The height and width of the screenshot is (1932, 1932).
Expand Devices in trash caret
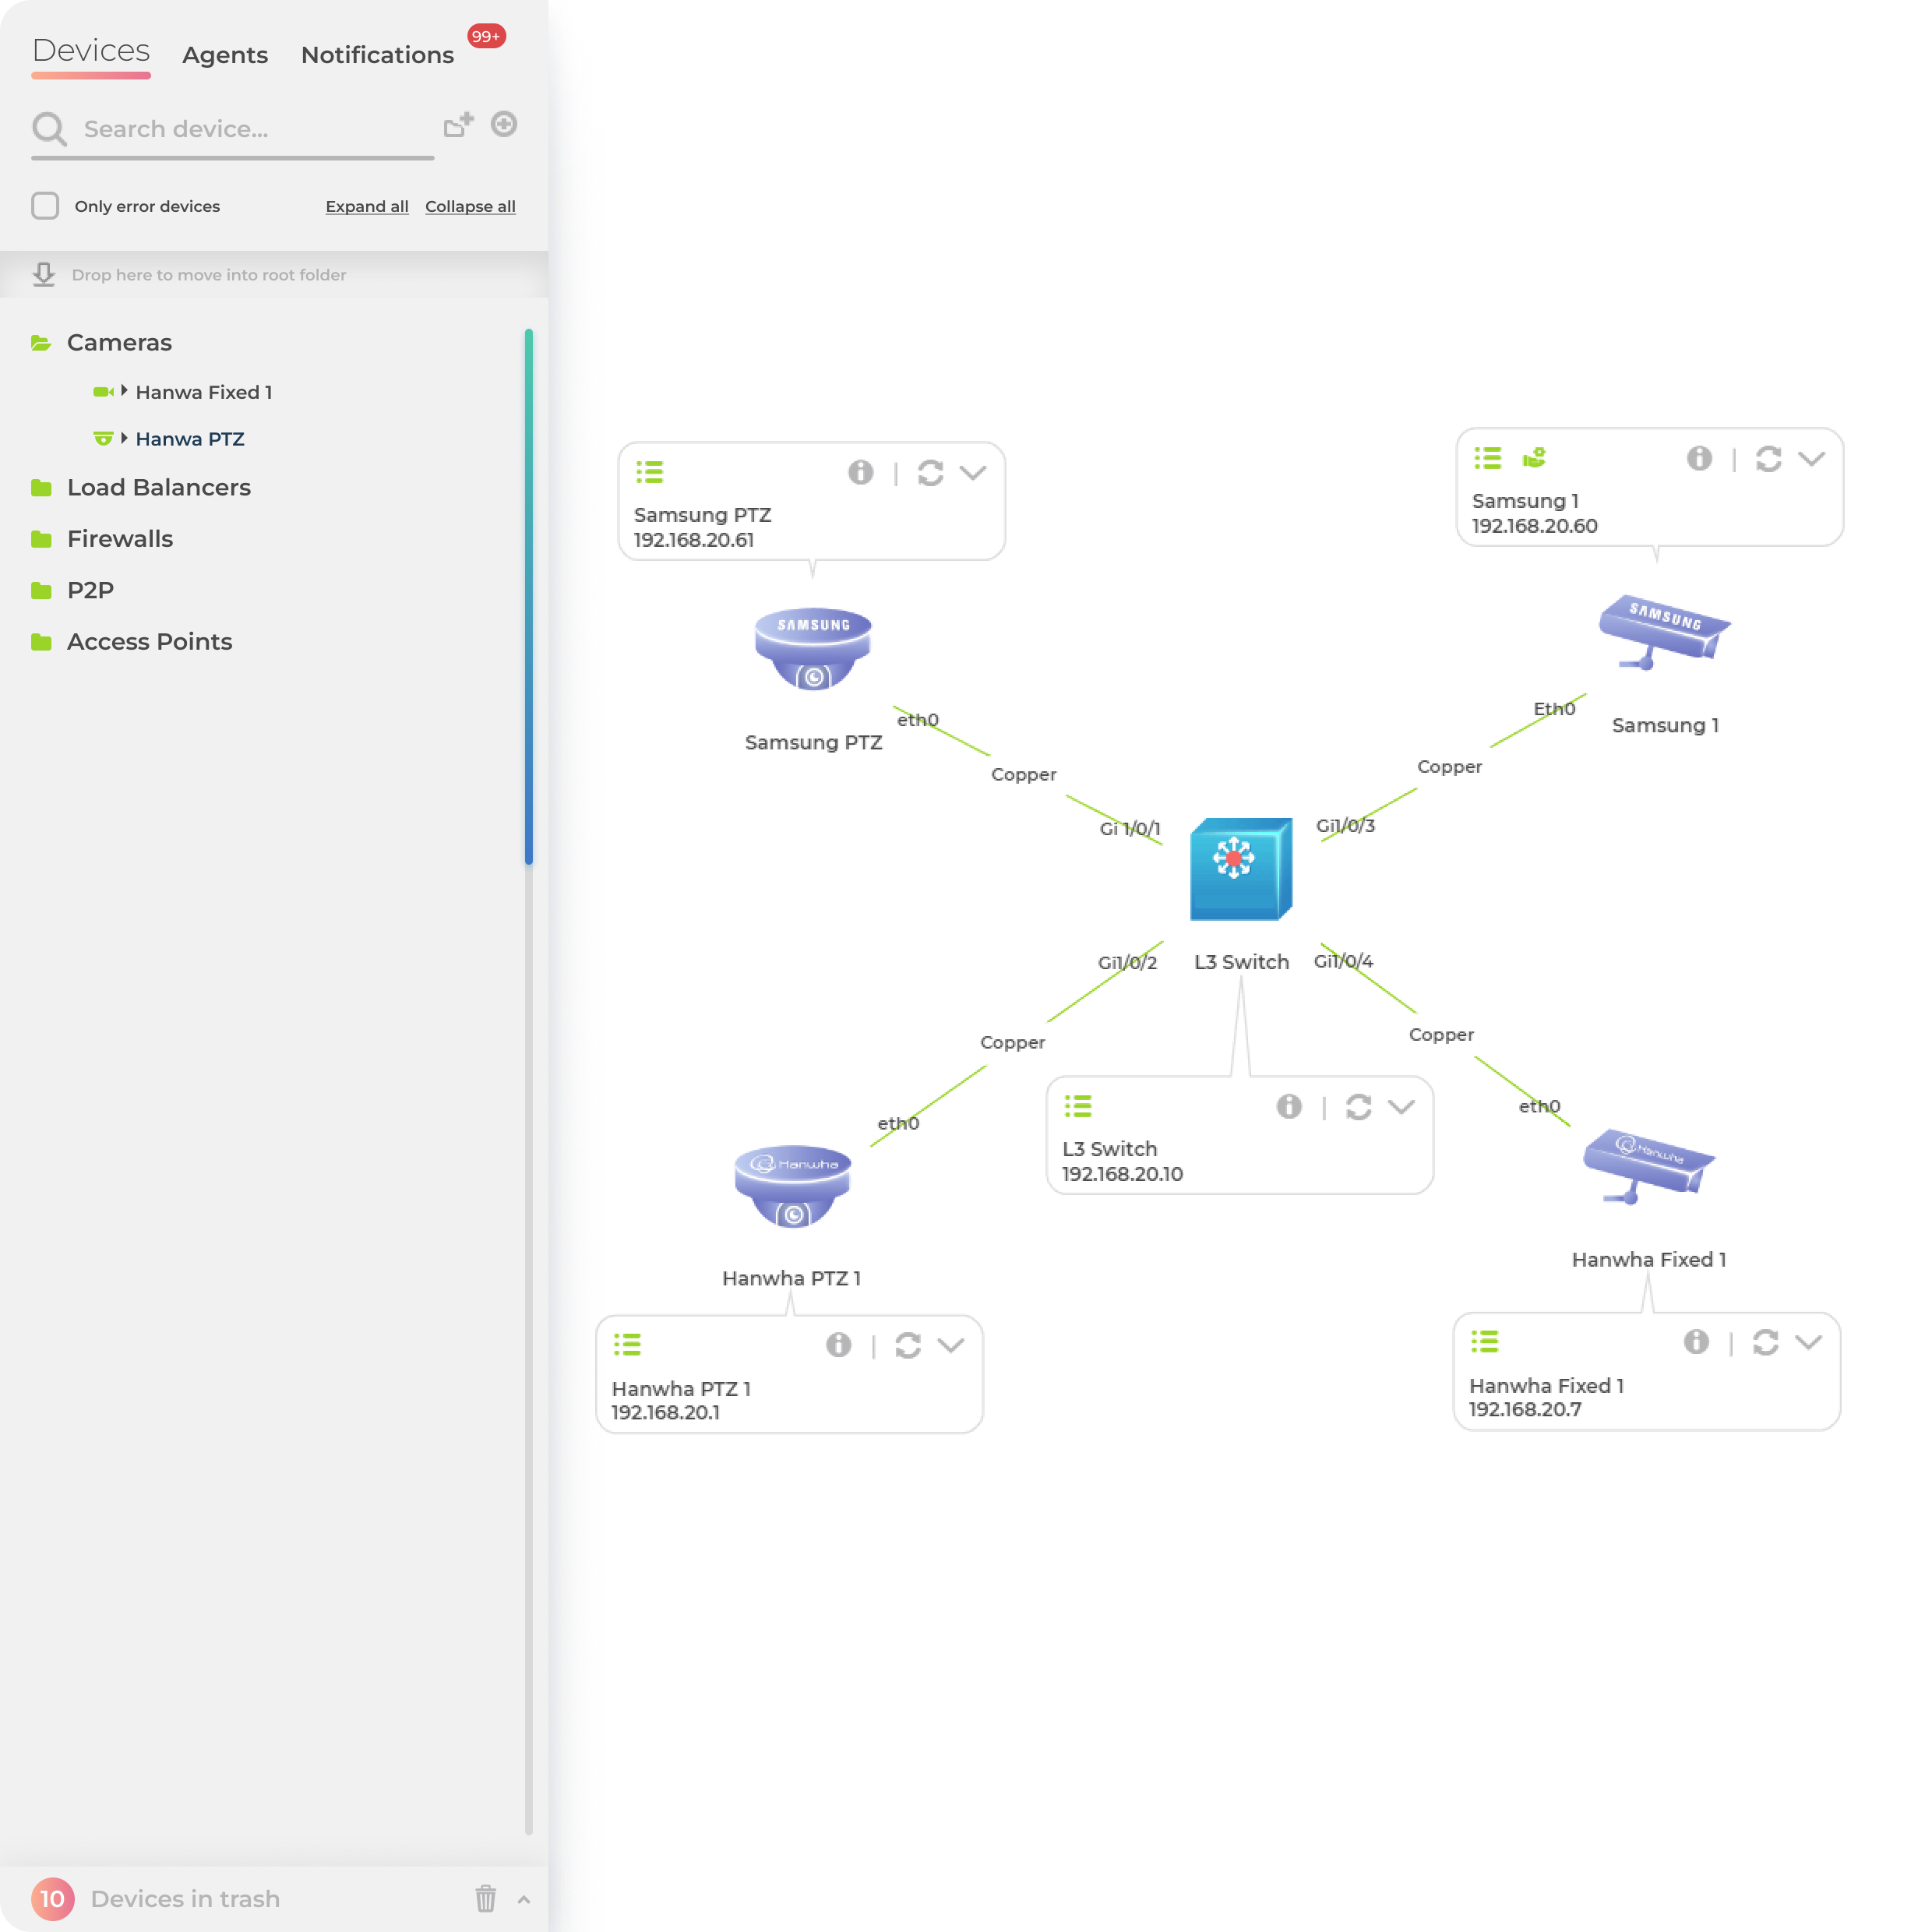(524, 1900)
